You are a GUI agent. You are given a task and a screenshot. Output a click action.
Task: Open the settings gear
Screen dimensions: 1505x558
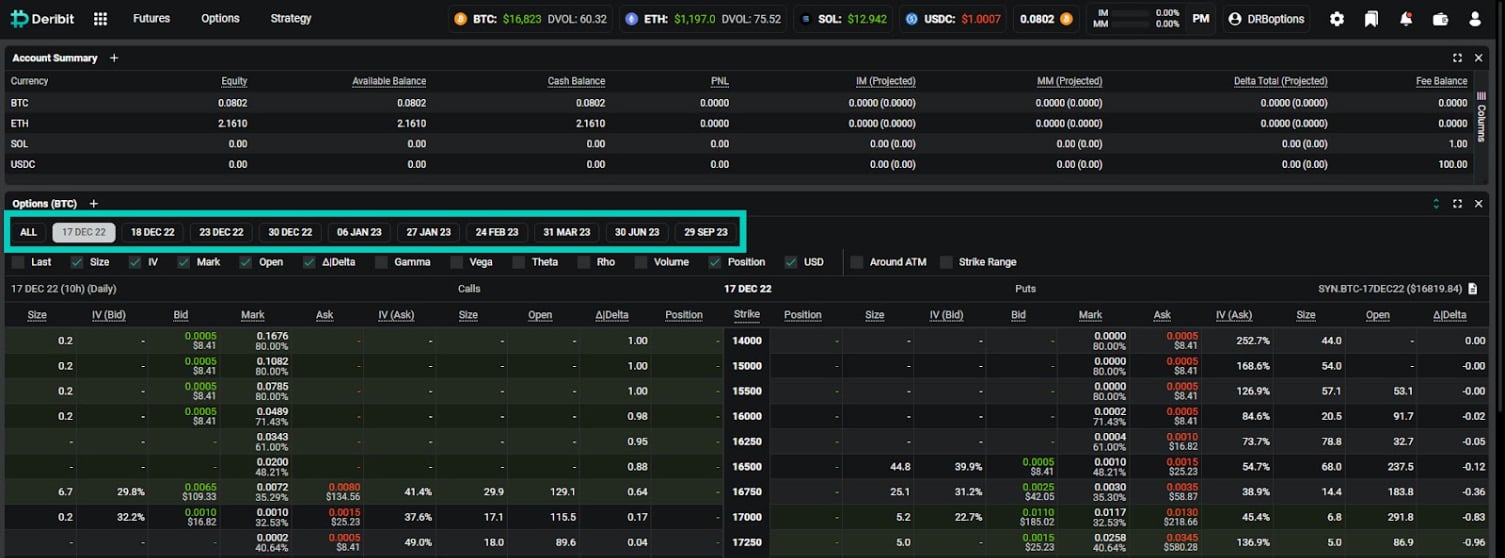[x=1337, y=19]
